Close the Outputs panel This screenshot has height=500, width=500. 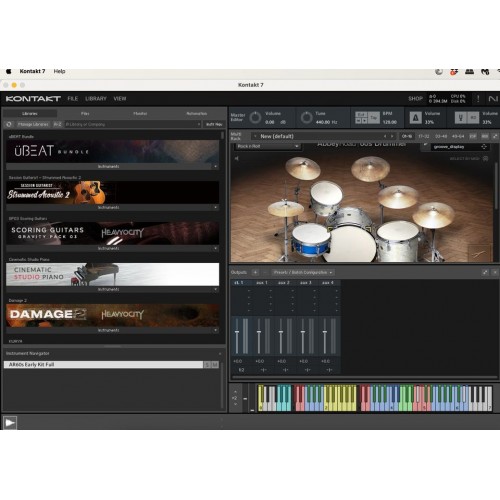click(x=495, y=272)
